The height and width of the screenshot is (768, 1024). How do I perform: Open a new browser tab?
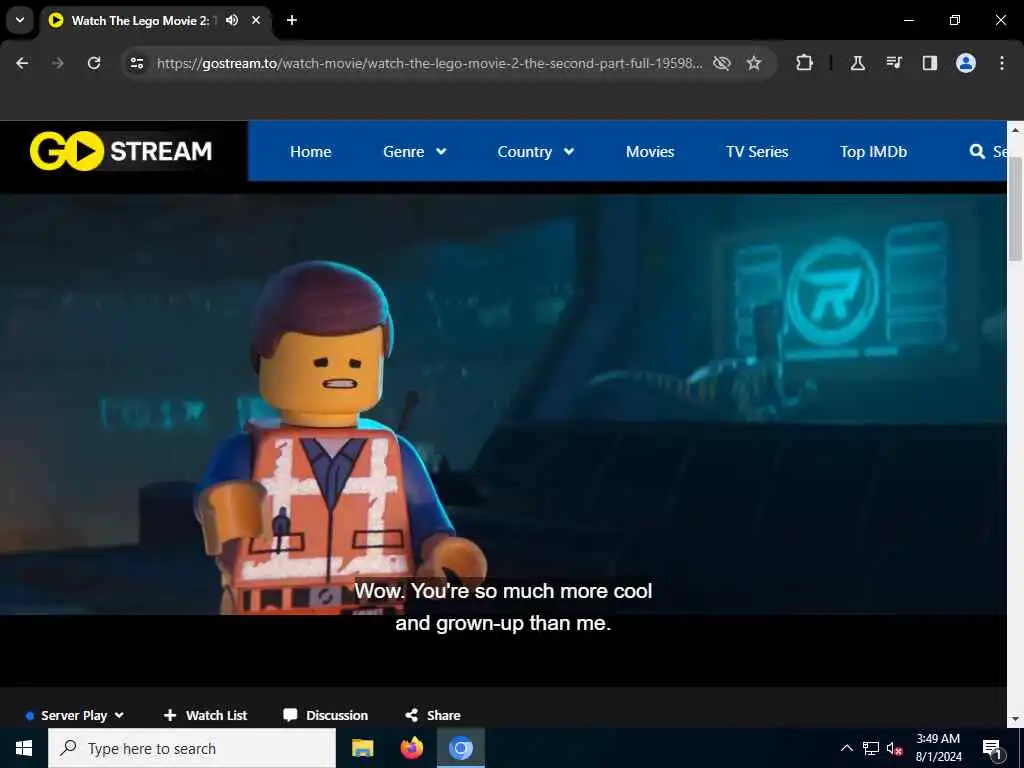click(x=292, y=20)
